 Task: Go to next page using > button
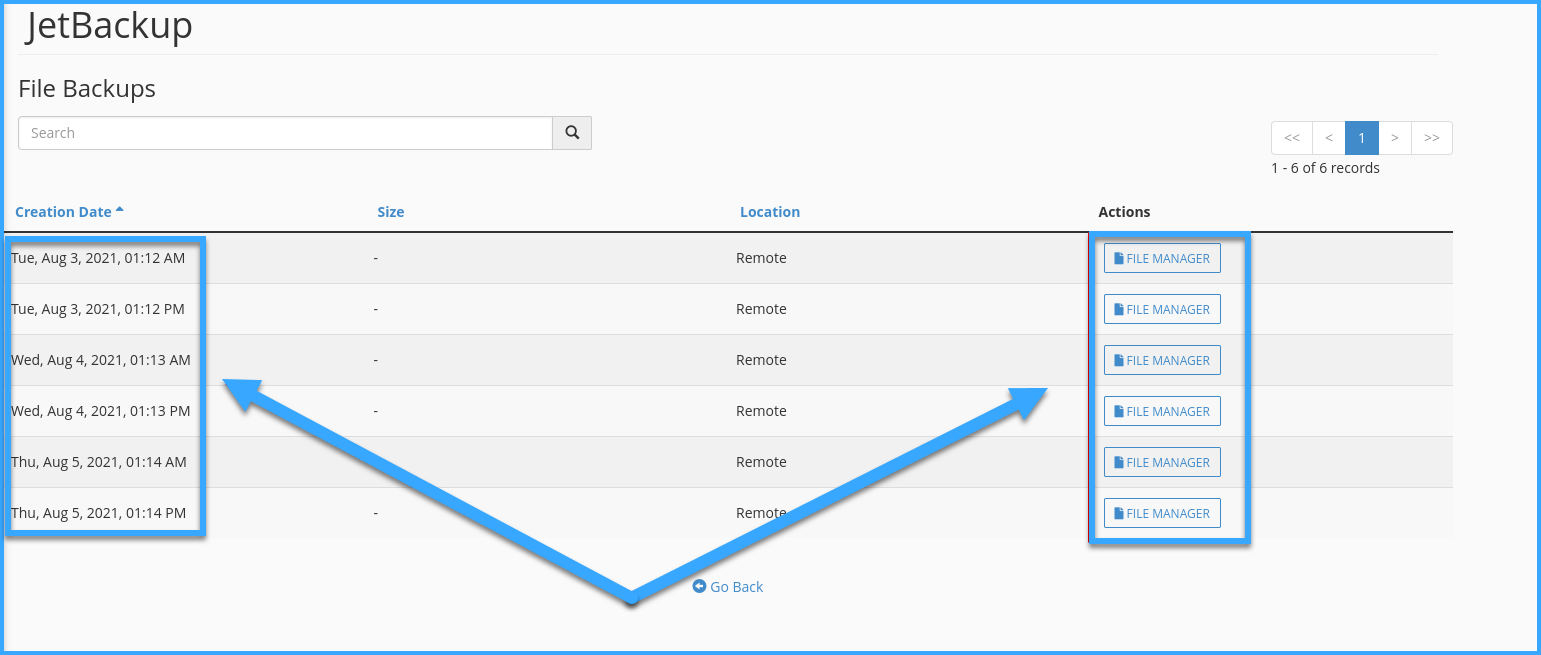(x=1395, y=138)
